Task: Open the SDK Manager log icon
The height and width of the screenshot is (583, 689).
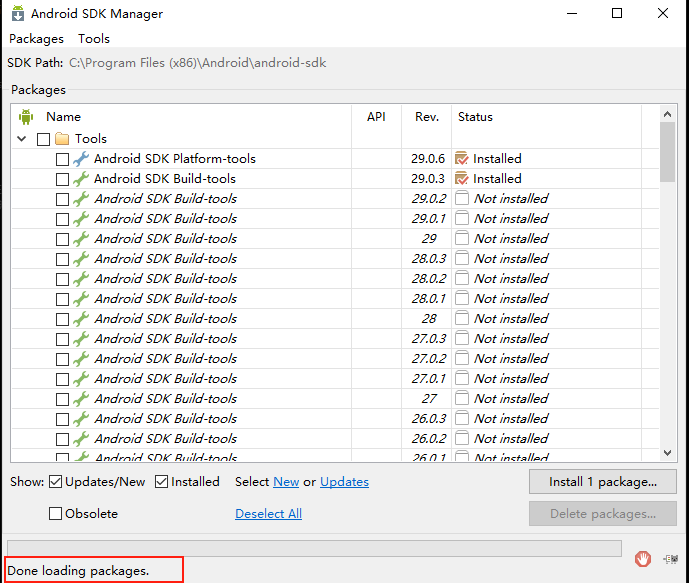Action: (670, 559)
